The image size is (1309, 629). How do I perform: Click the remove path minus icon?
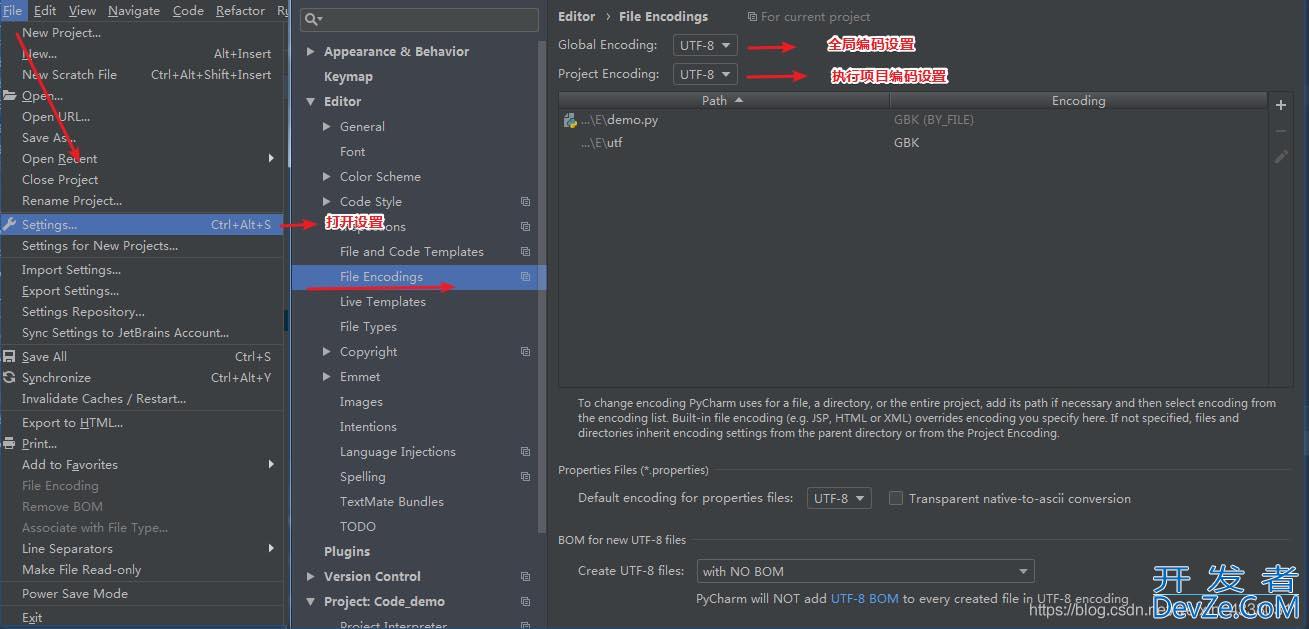click(x=1281, y=131)
